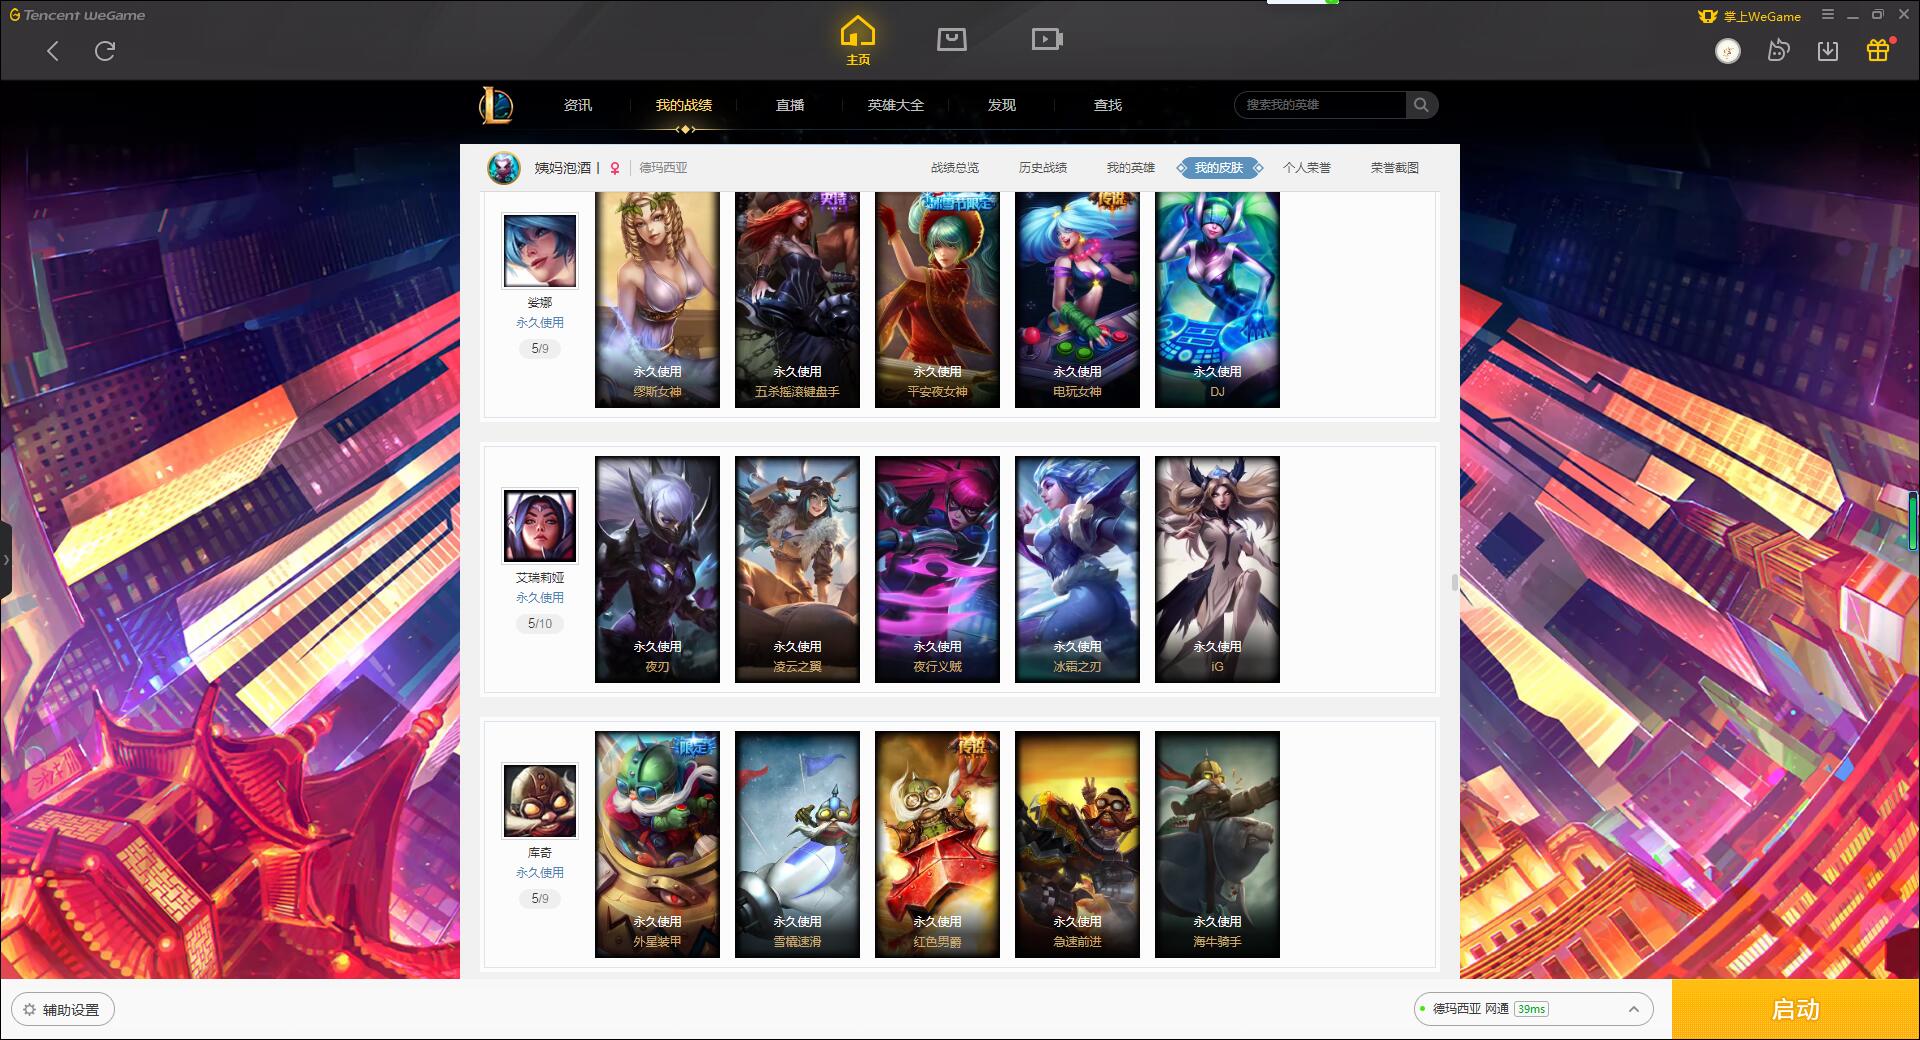Click the 5/9 count under 库奇
Screen dimensions: 1920x1040
pyautogui.click(x=540, y=899)
